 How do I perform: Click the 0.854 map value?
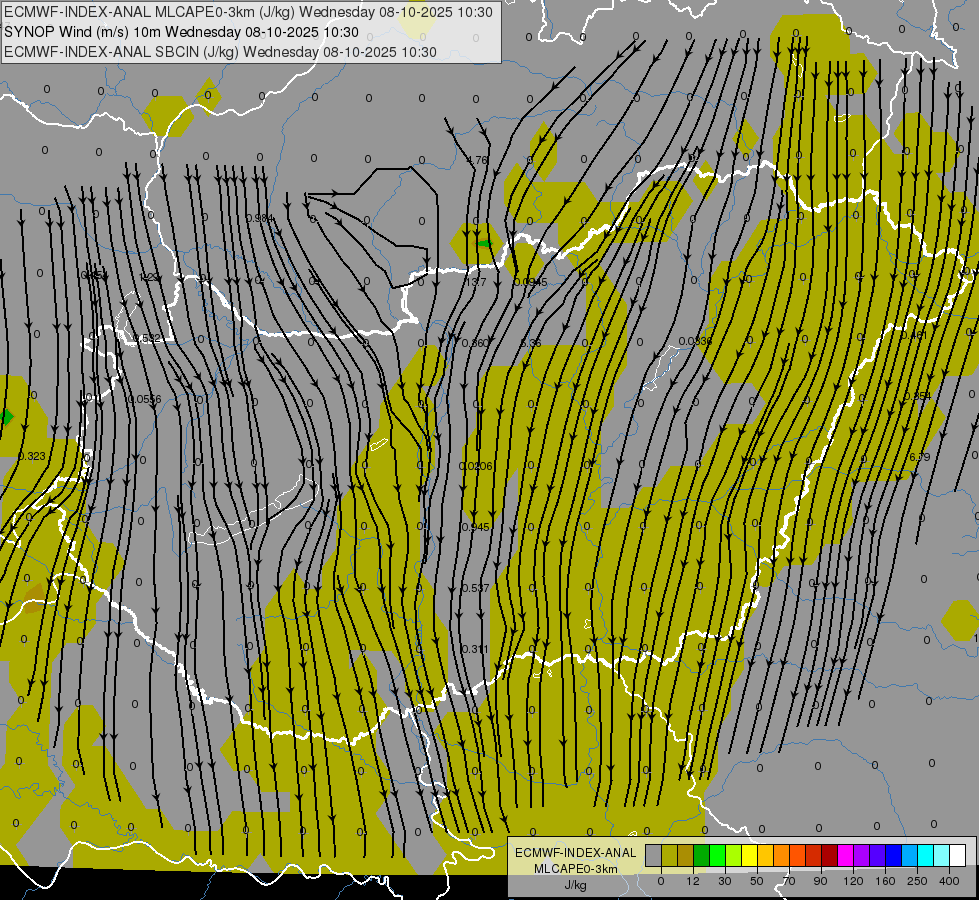[917, 396]
